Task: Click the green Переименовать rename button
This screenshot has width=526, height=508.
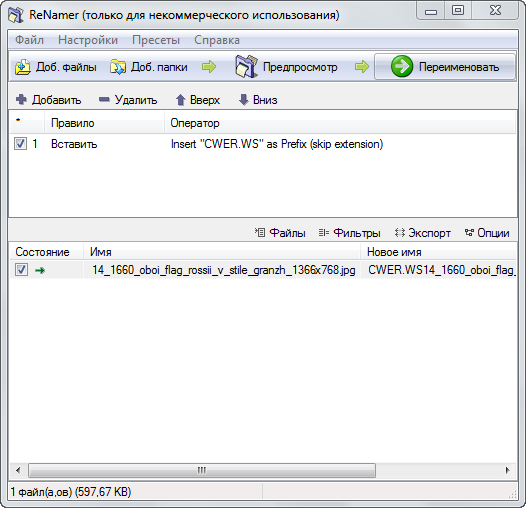Action: pyautogui.click(x=445, y=66)
